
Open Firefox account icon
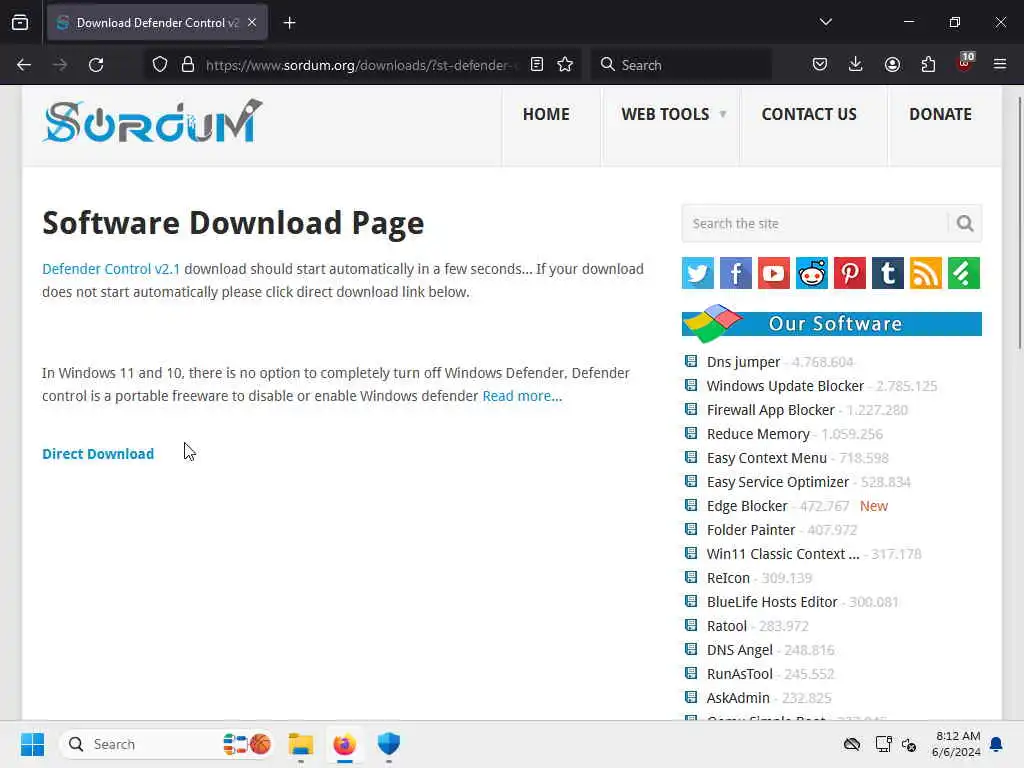coord(892,65)
